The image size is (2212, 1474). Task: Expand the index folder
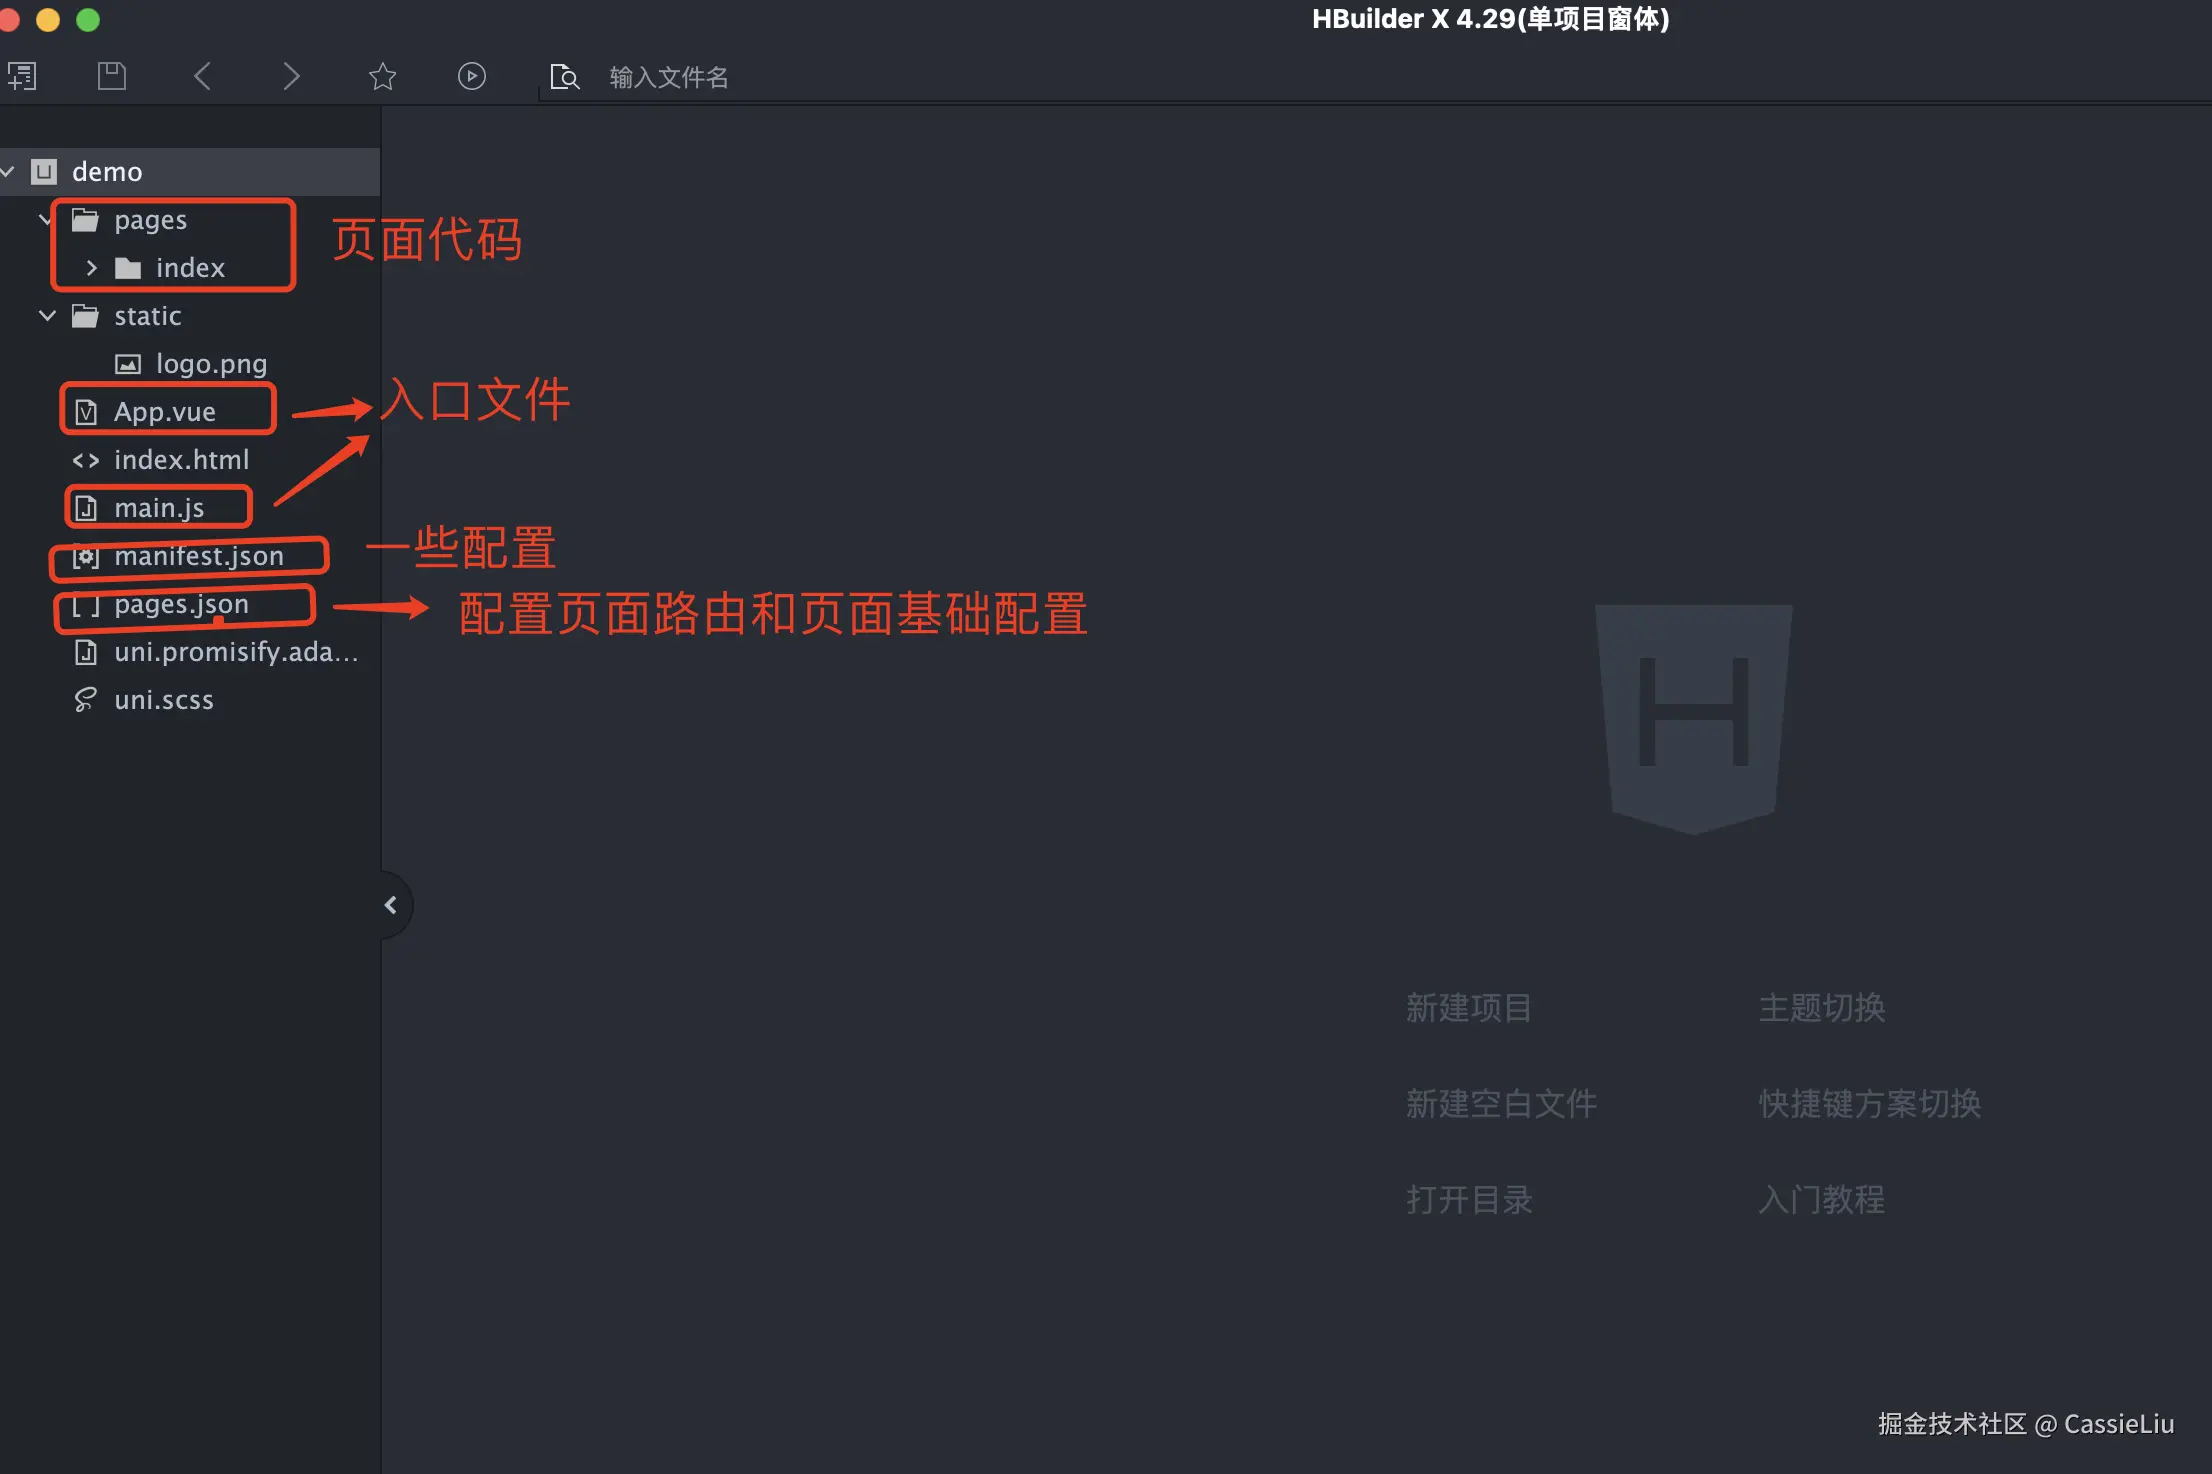pos(92,268)
